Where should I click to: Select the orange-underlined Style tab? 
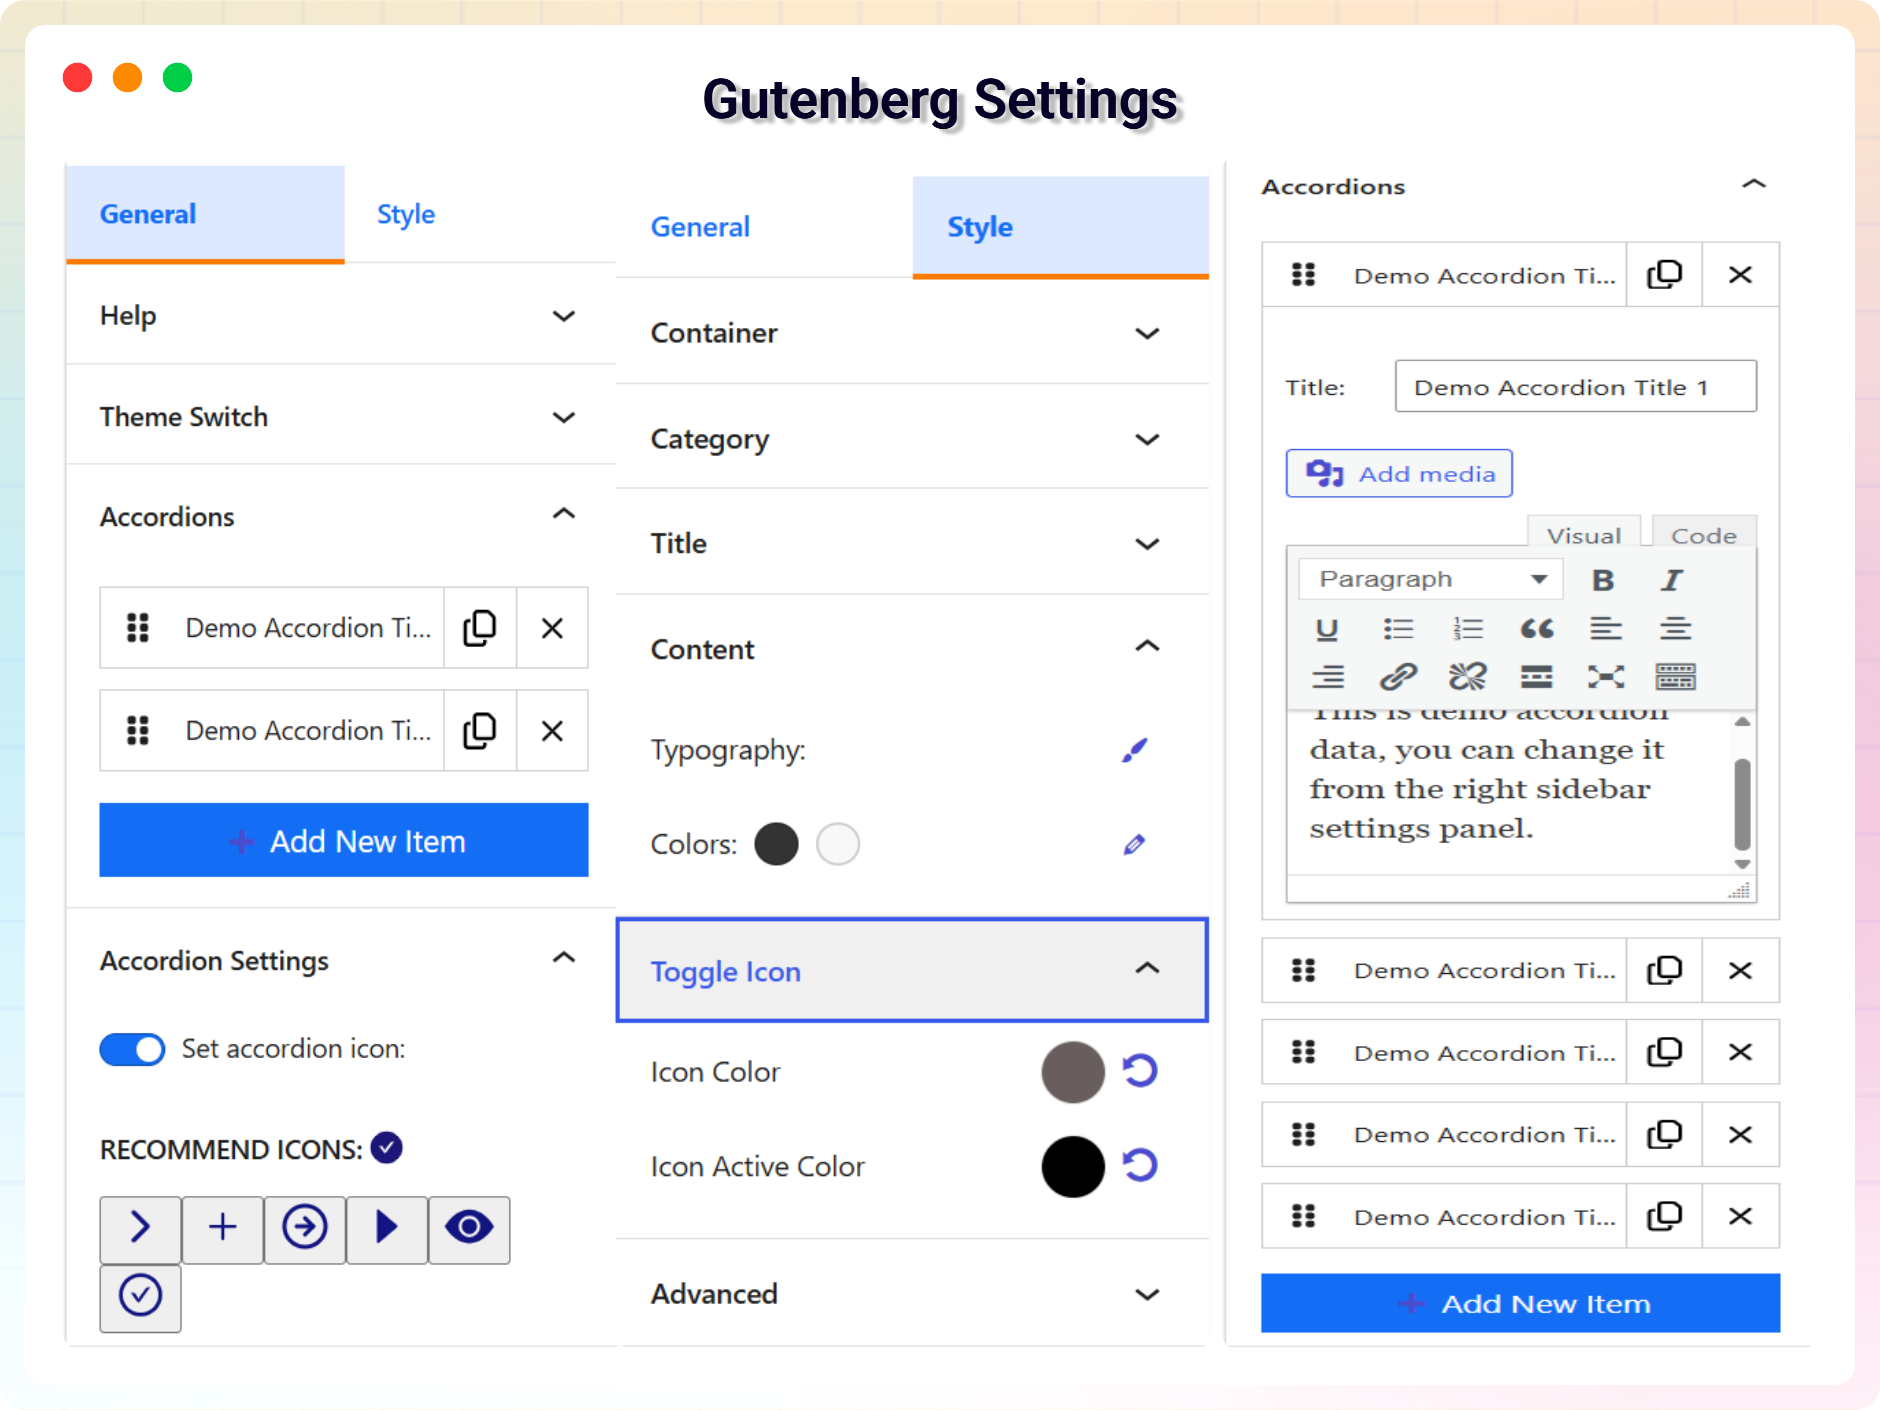1060,227
